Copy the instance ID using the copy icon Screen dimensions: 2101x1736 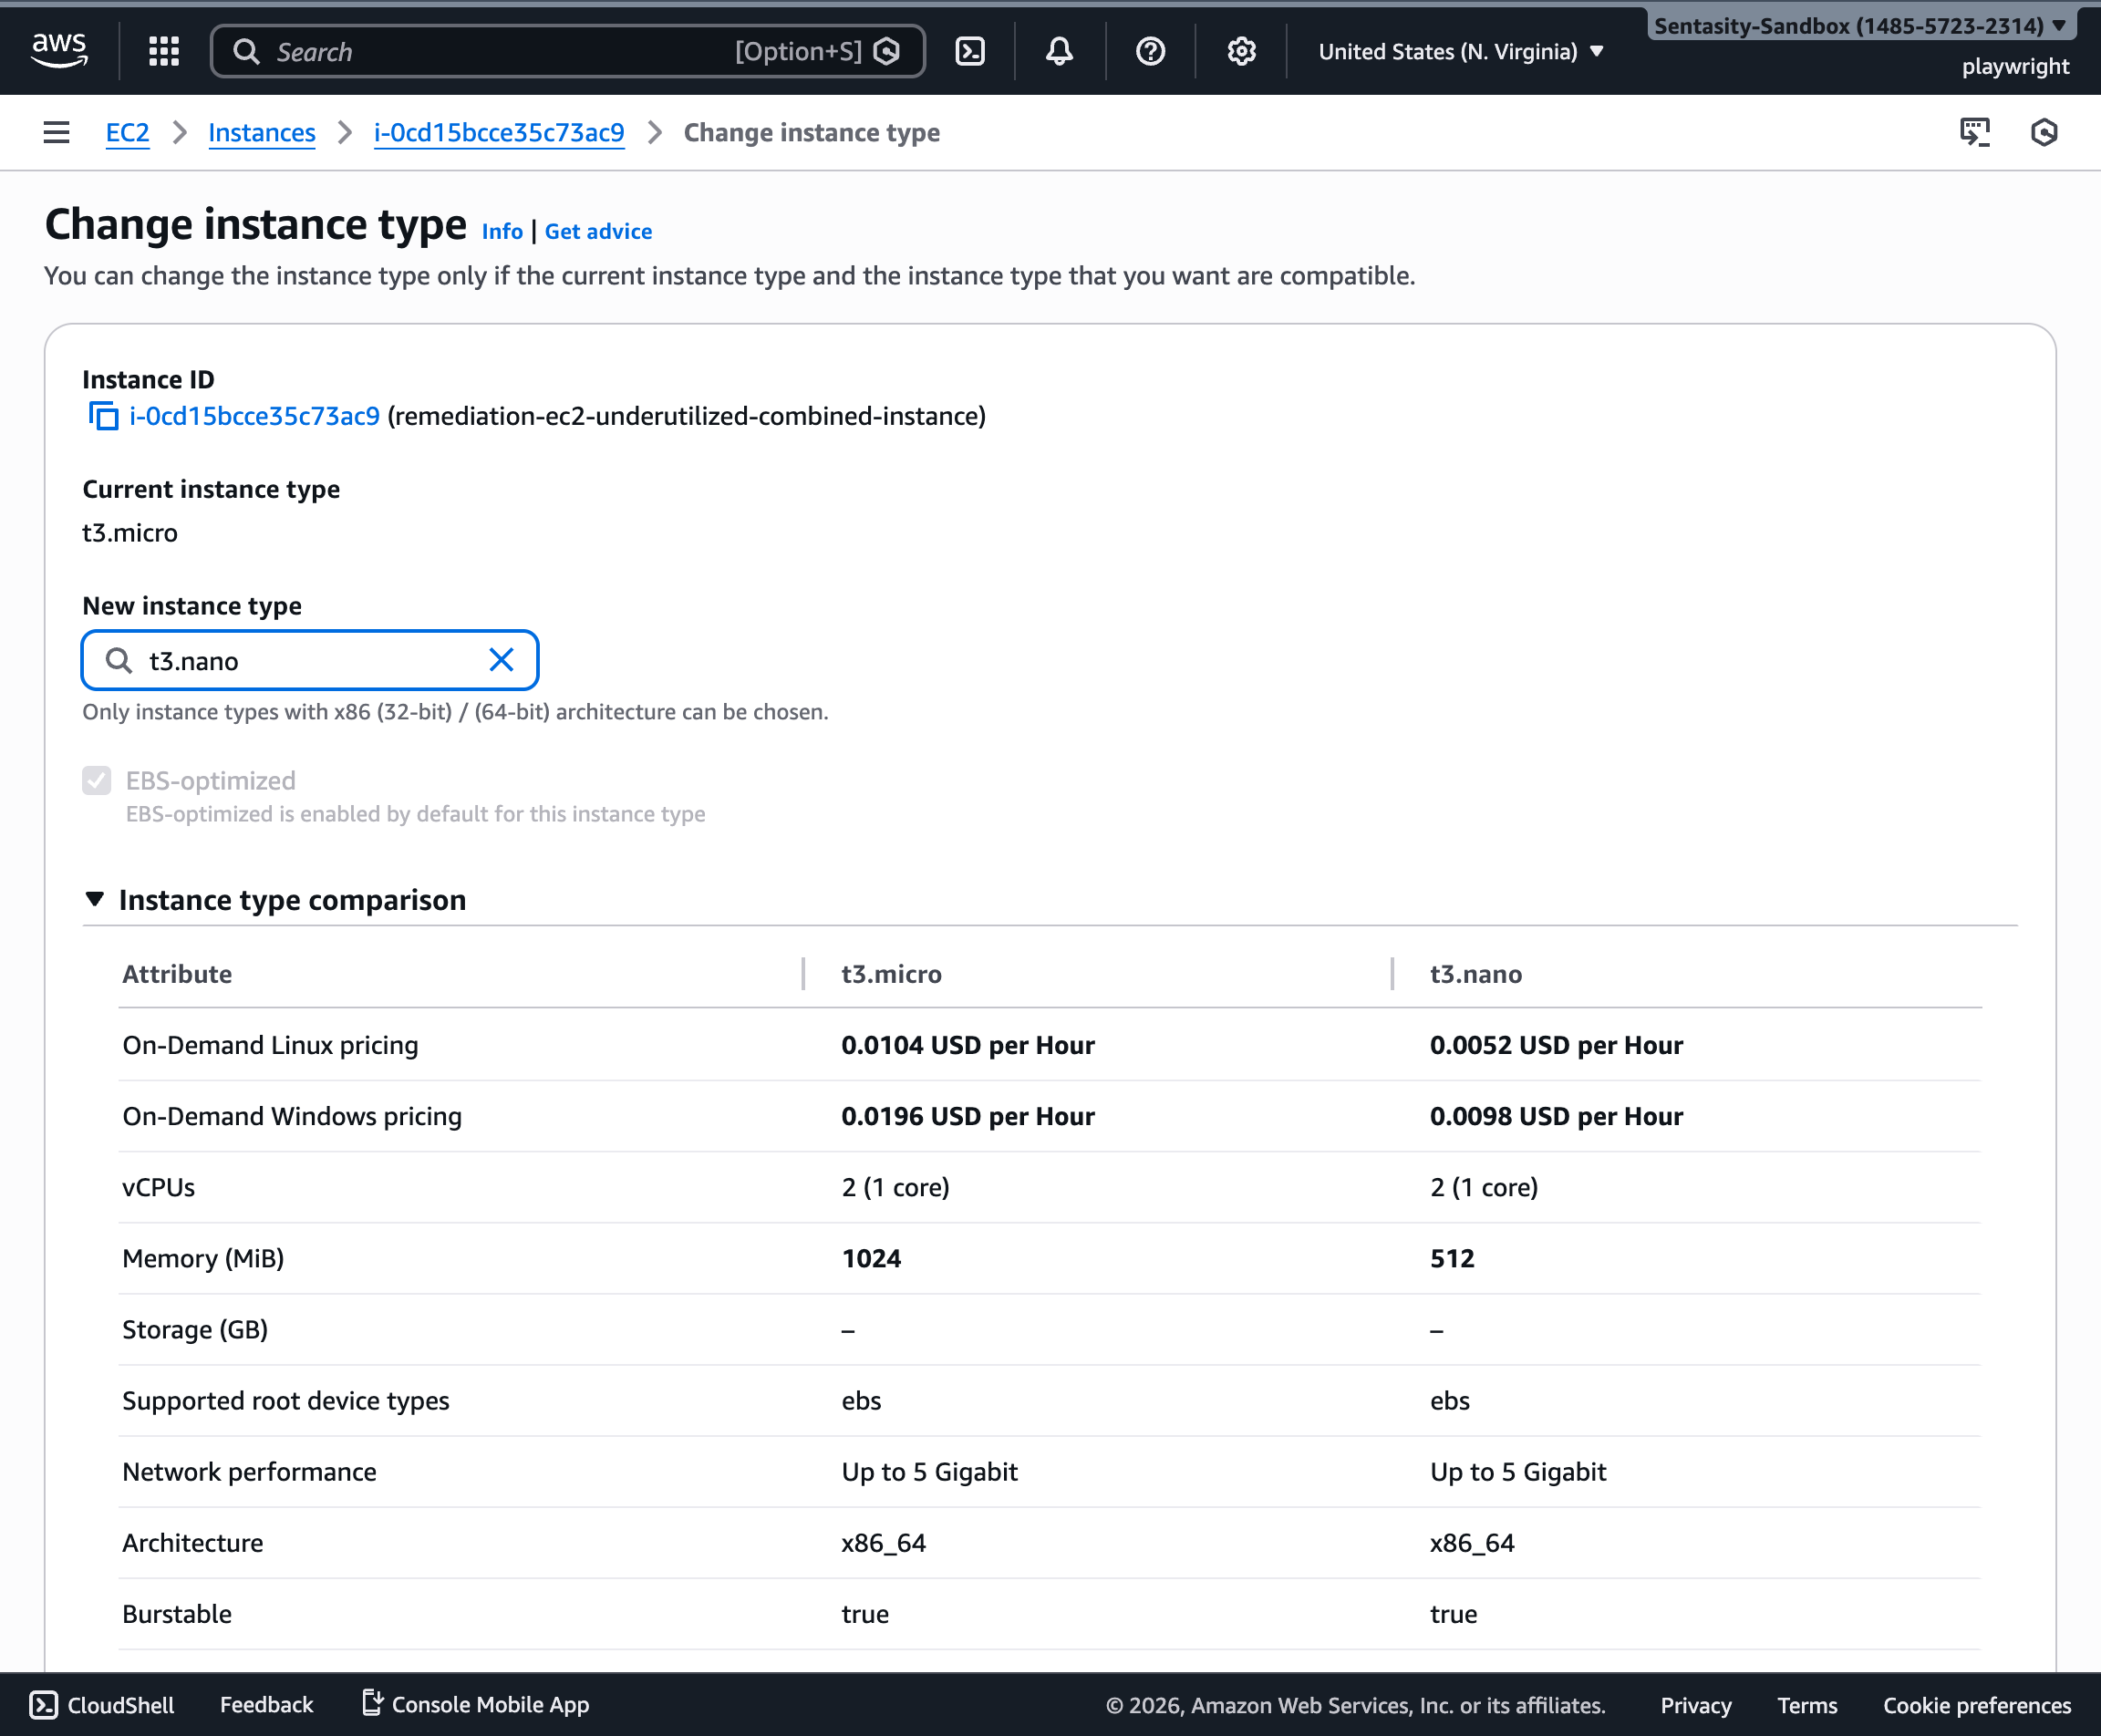(103, 416)
